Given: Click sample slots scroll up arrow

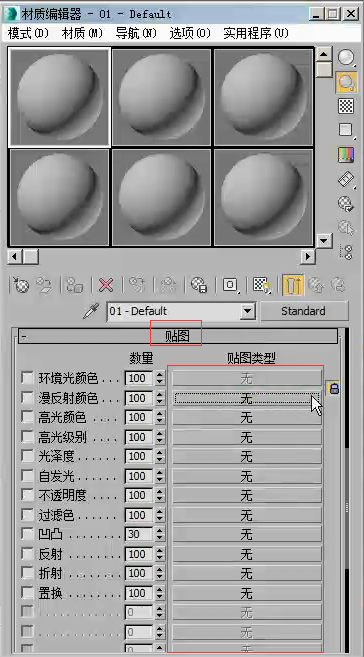Looking at the screenshot, I should (x=323, y=54).
